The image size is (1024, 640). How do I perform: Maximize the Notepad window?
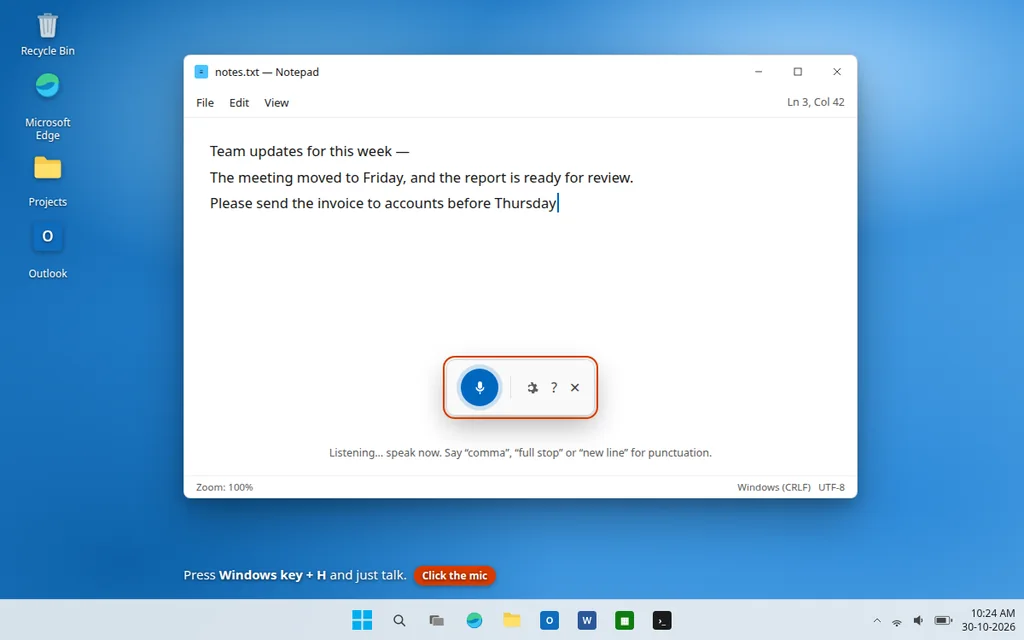(797, 72)
